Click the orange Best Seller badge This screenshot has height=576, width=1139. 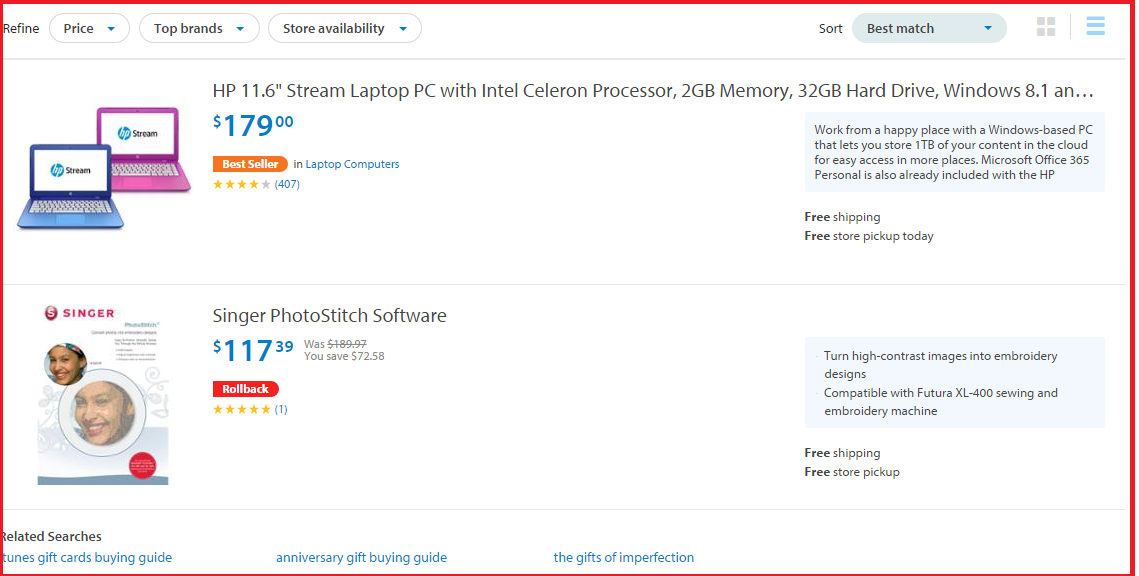click(x=250, y=164)
